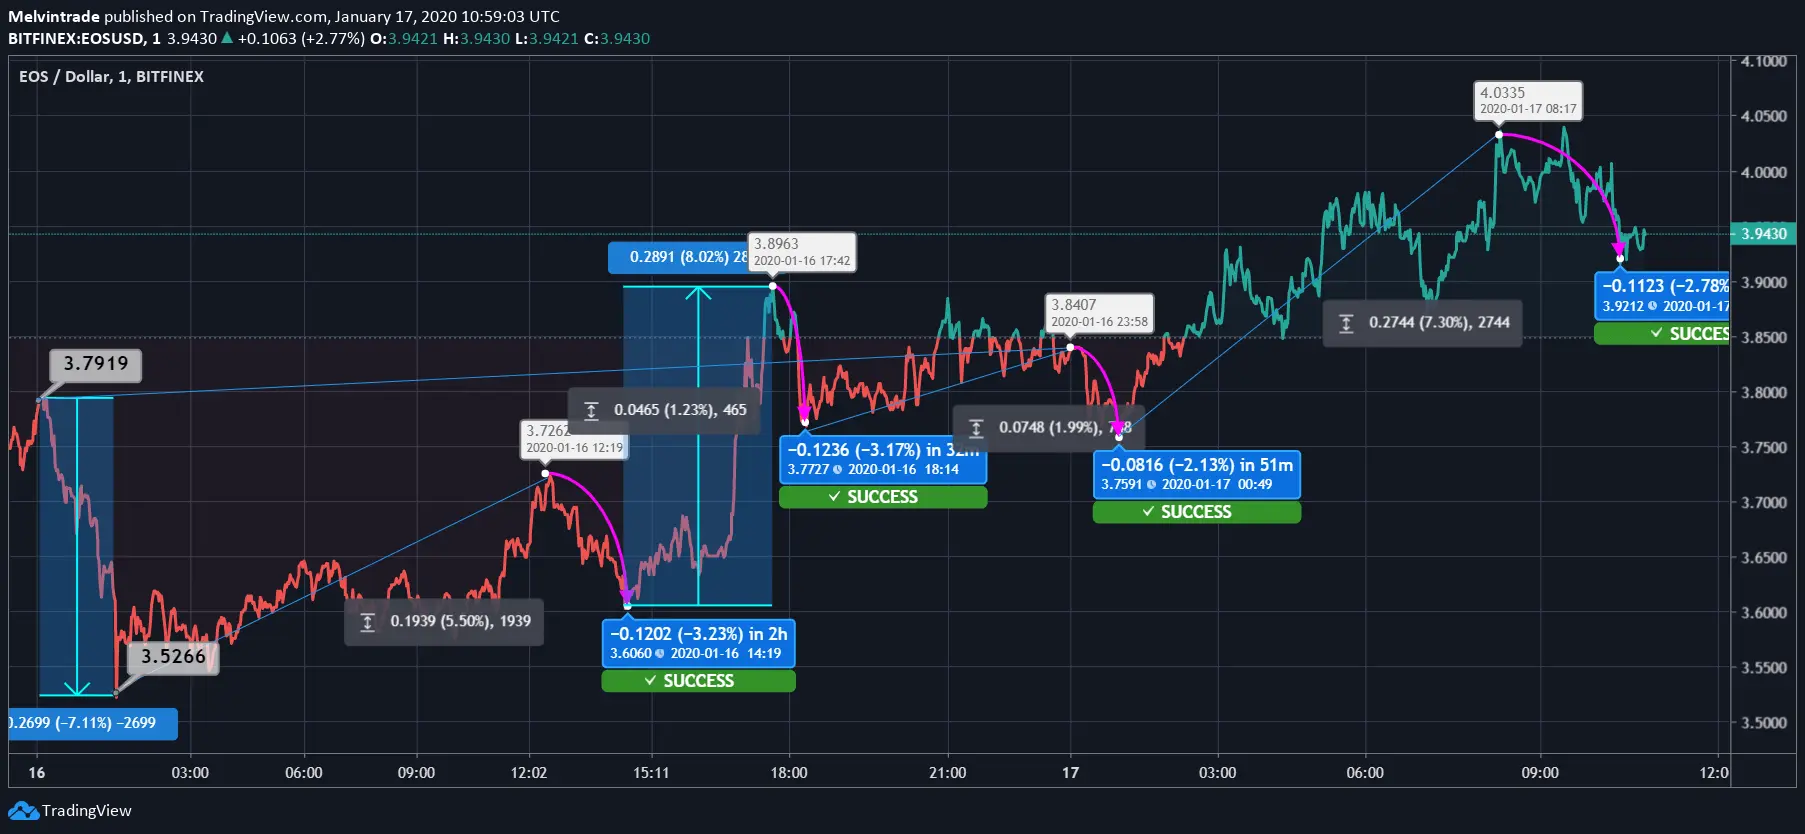Open the -0.0816 (-2.13%) in 51m forecast box

(1196, 474)
